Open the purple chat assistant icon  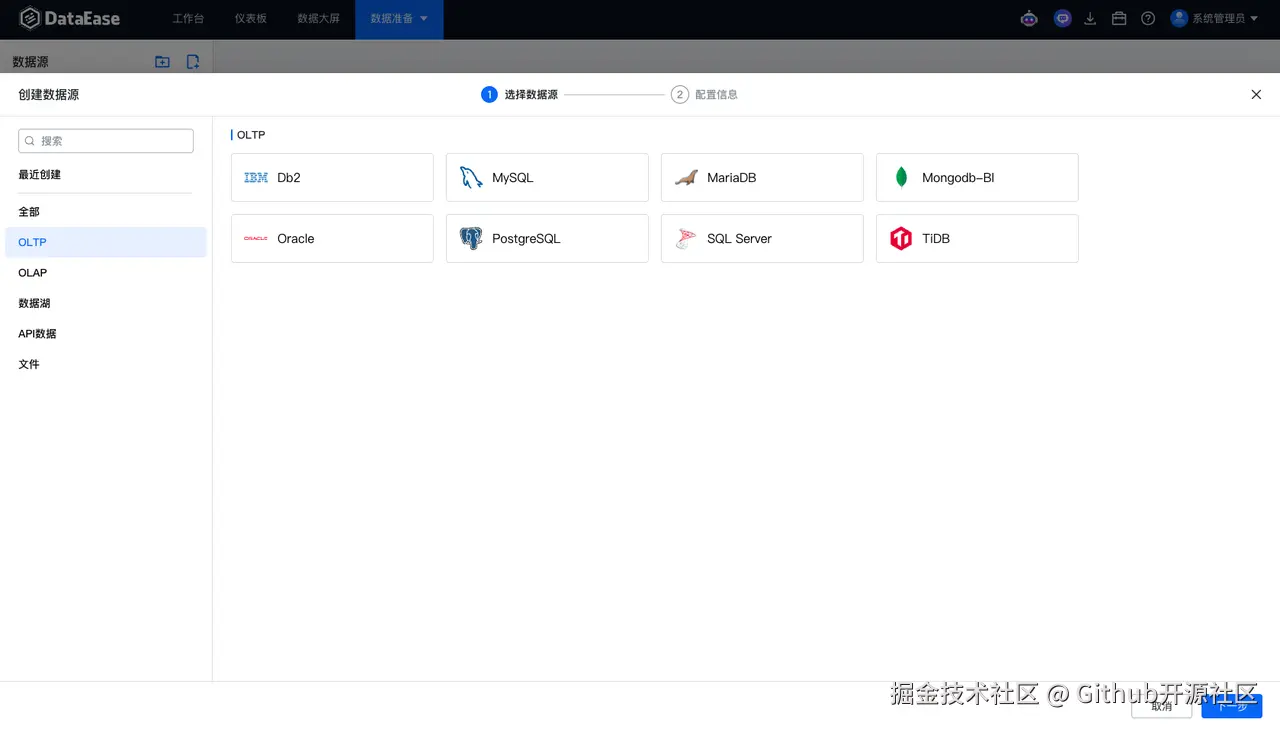click(1062, 18)
